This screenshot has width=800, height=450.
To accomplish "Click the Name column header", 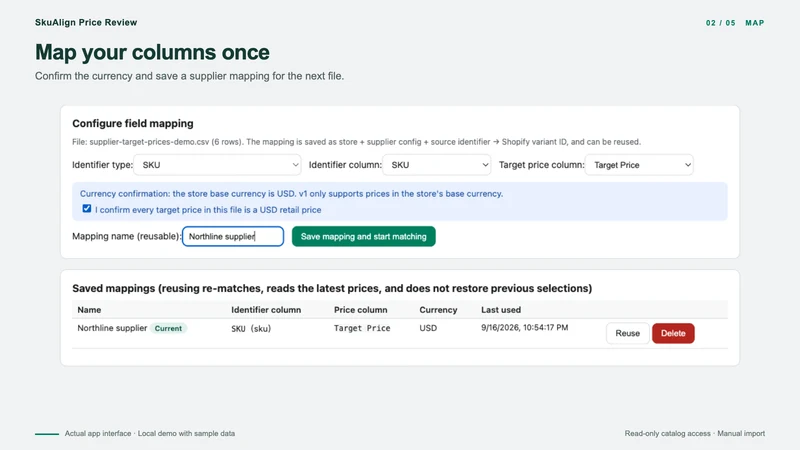I will pyautogui.click(x=89, y=310).
